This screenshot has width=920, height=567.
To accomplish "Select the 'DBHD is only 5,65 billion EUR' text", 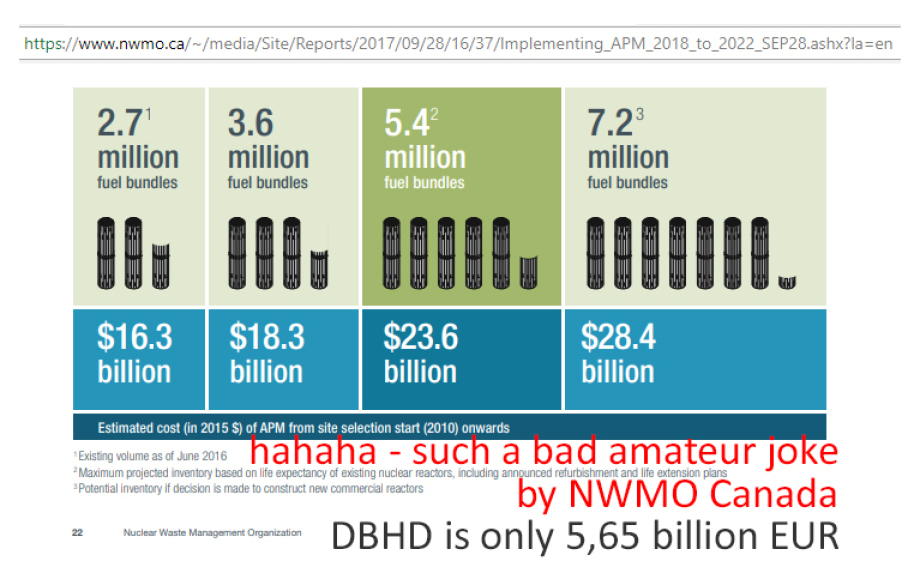I will (x=584, y=535).
